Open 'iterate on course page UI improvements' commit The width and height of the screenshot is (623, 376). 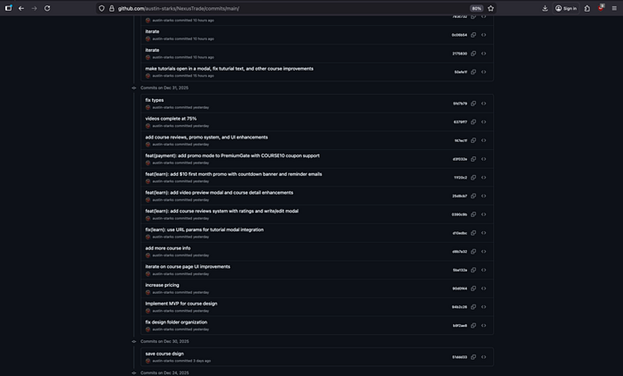click(188, 266)
